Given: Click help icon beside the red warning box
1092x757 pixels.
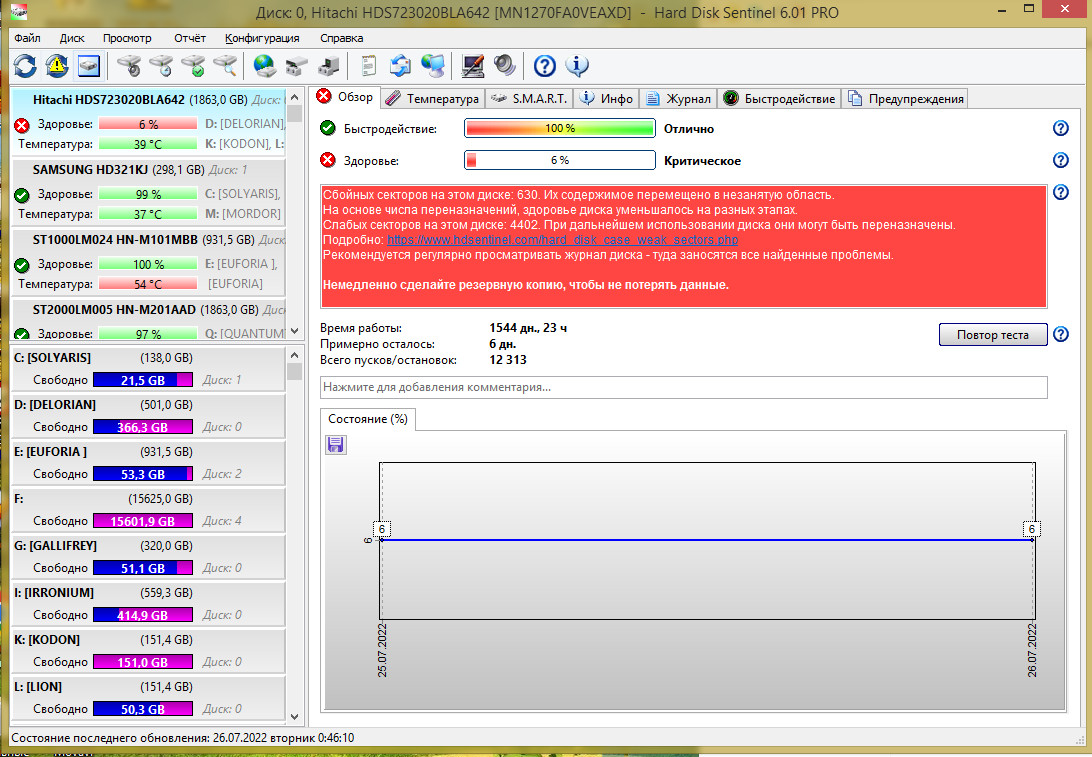Looking at the screenshot, I should 1060,192.
